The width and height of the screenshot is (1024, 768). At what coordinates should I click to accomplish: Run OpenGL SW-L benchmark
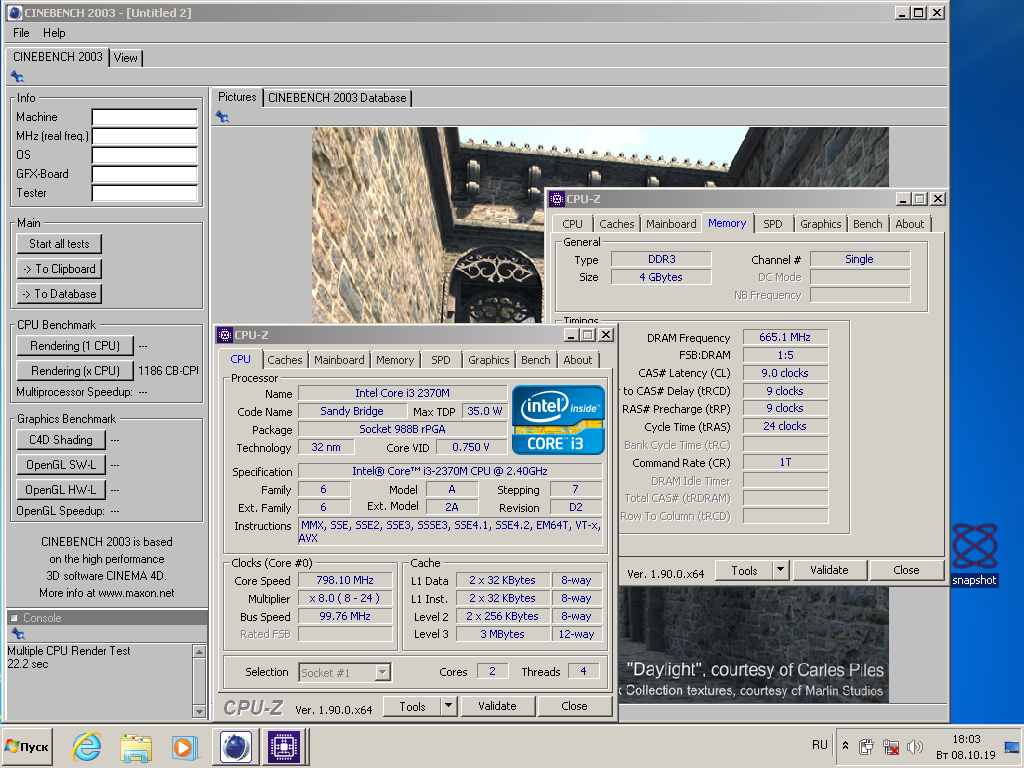coord(61,464)
